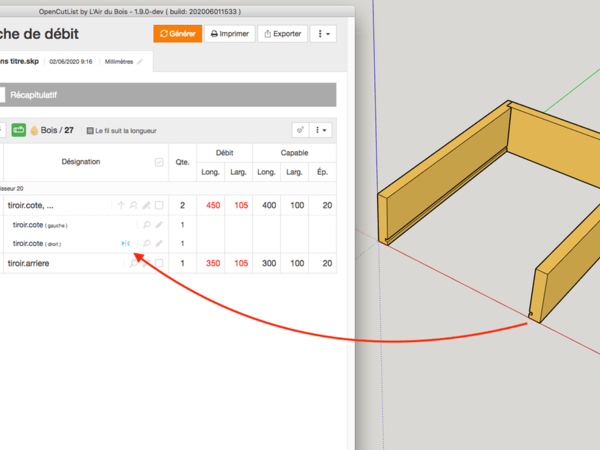
Task: Open the top-right three-dots options dropdown
Action: (324, 33)
